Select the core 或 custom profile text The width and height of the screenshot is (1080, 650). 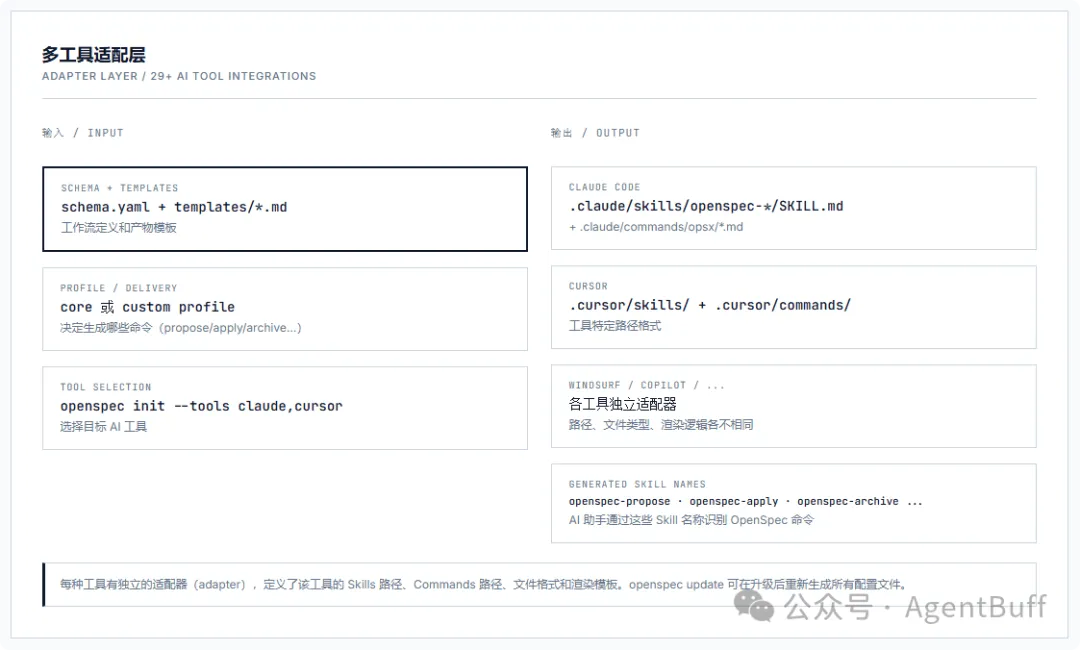pos(147,307)
